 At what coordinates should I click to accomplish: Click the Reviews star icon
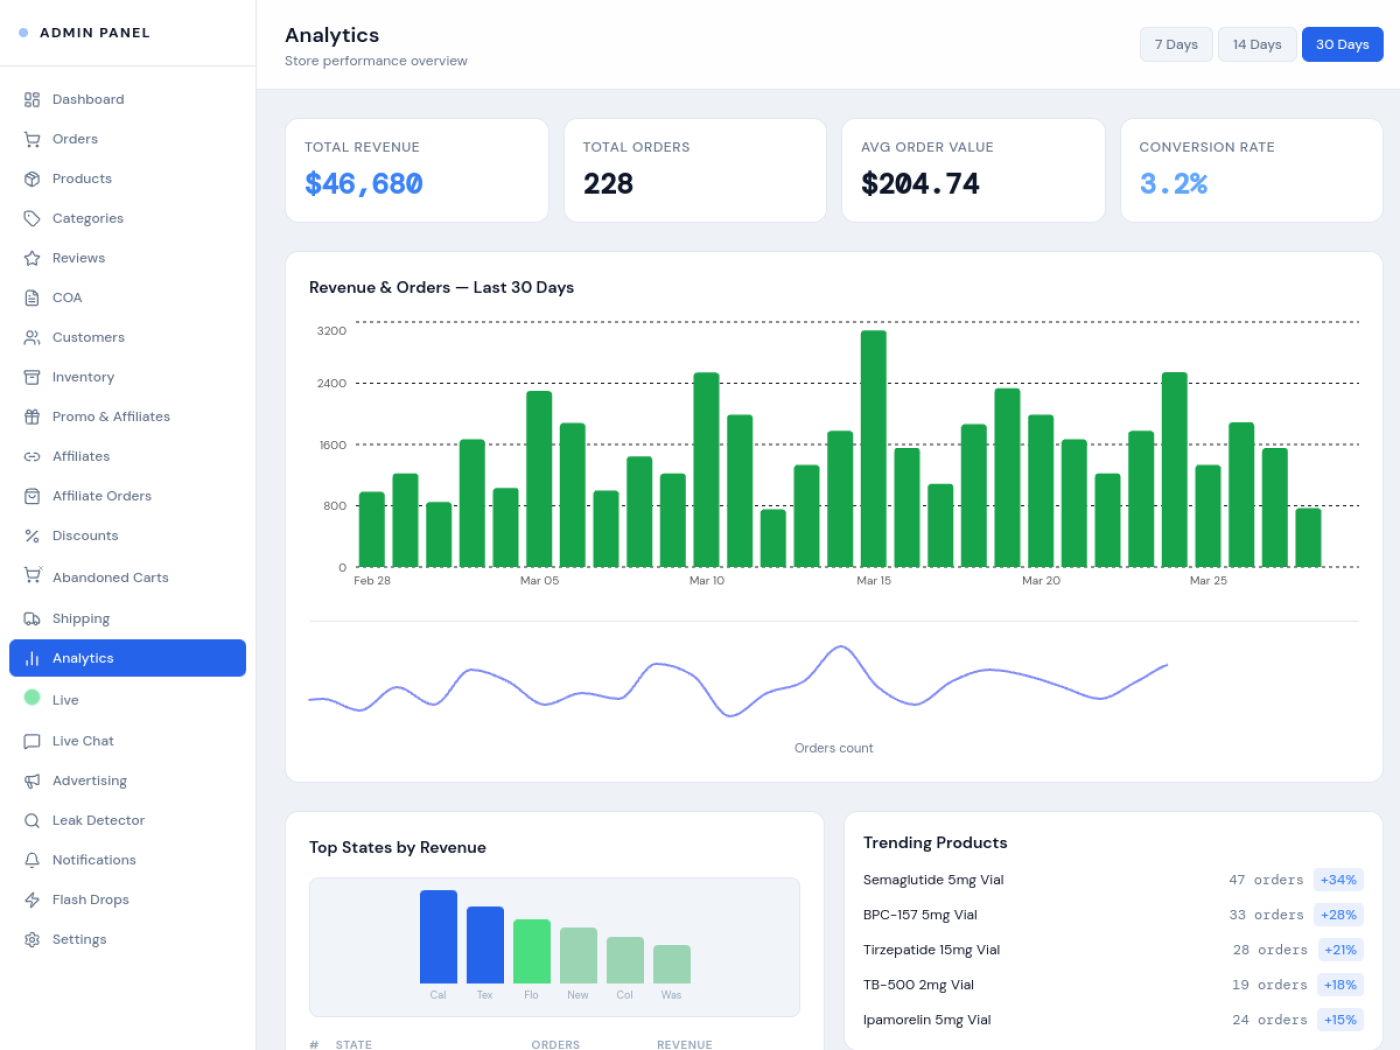[x=32, y=257]
